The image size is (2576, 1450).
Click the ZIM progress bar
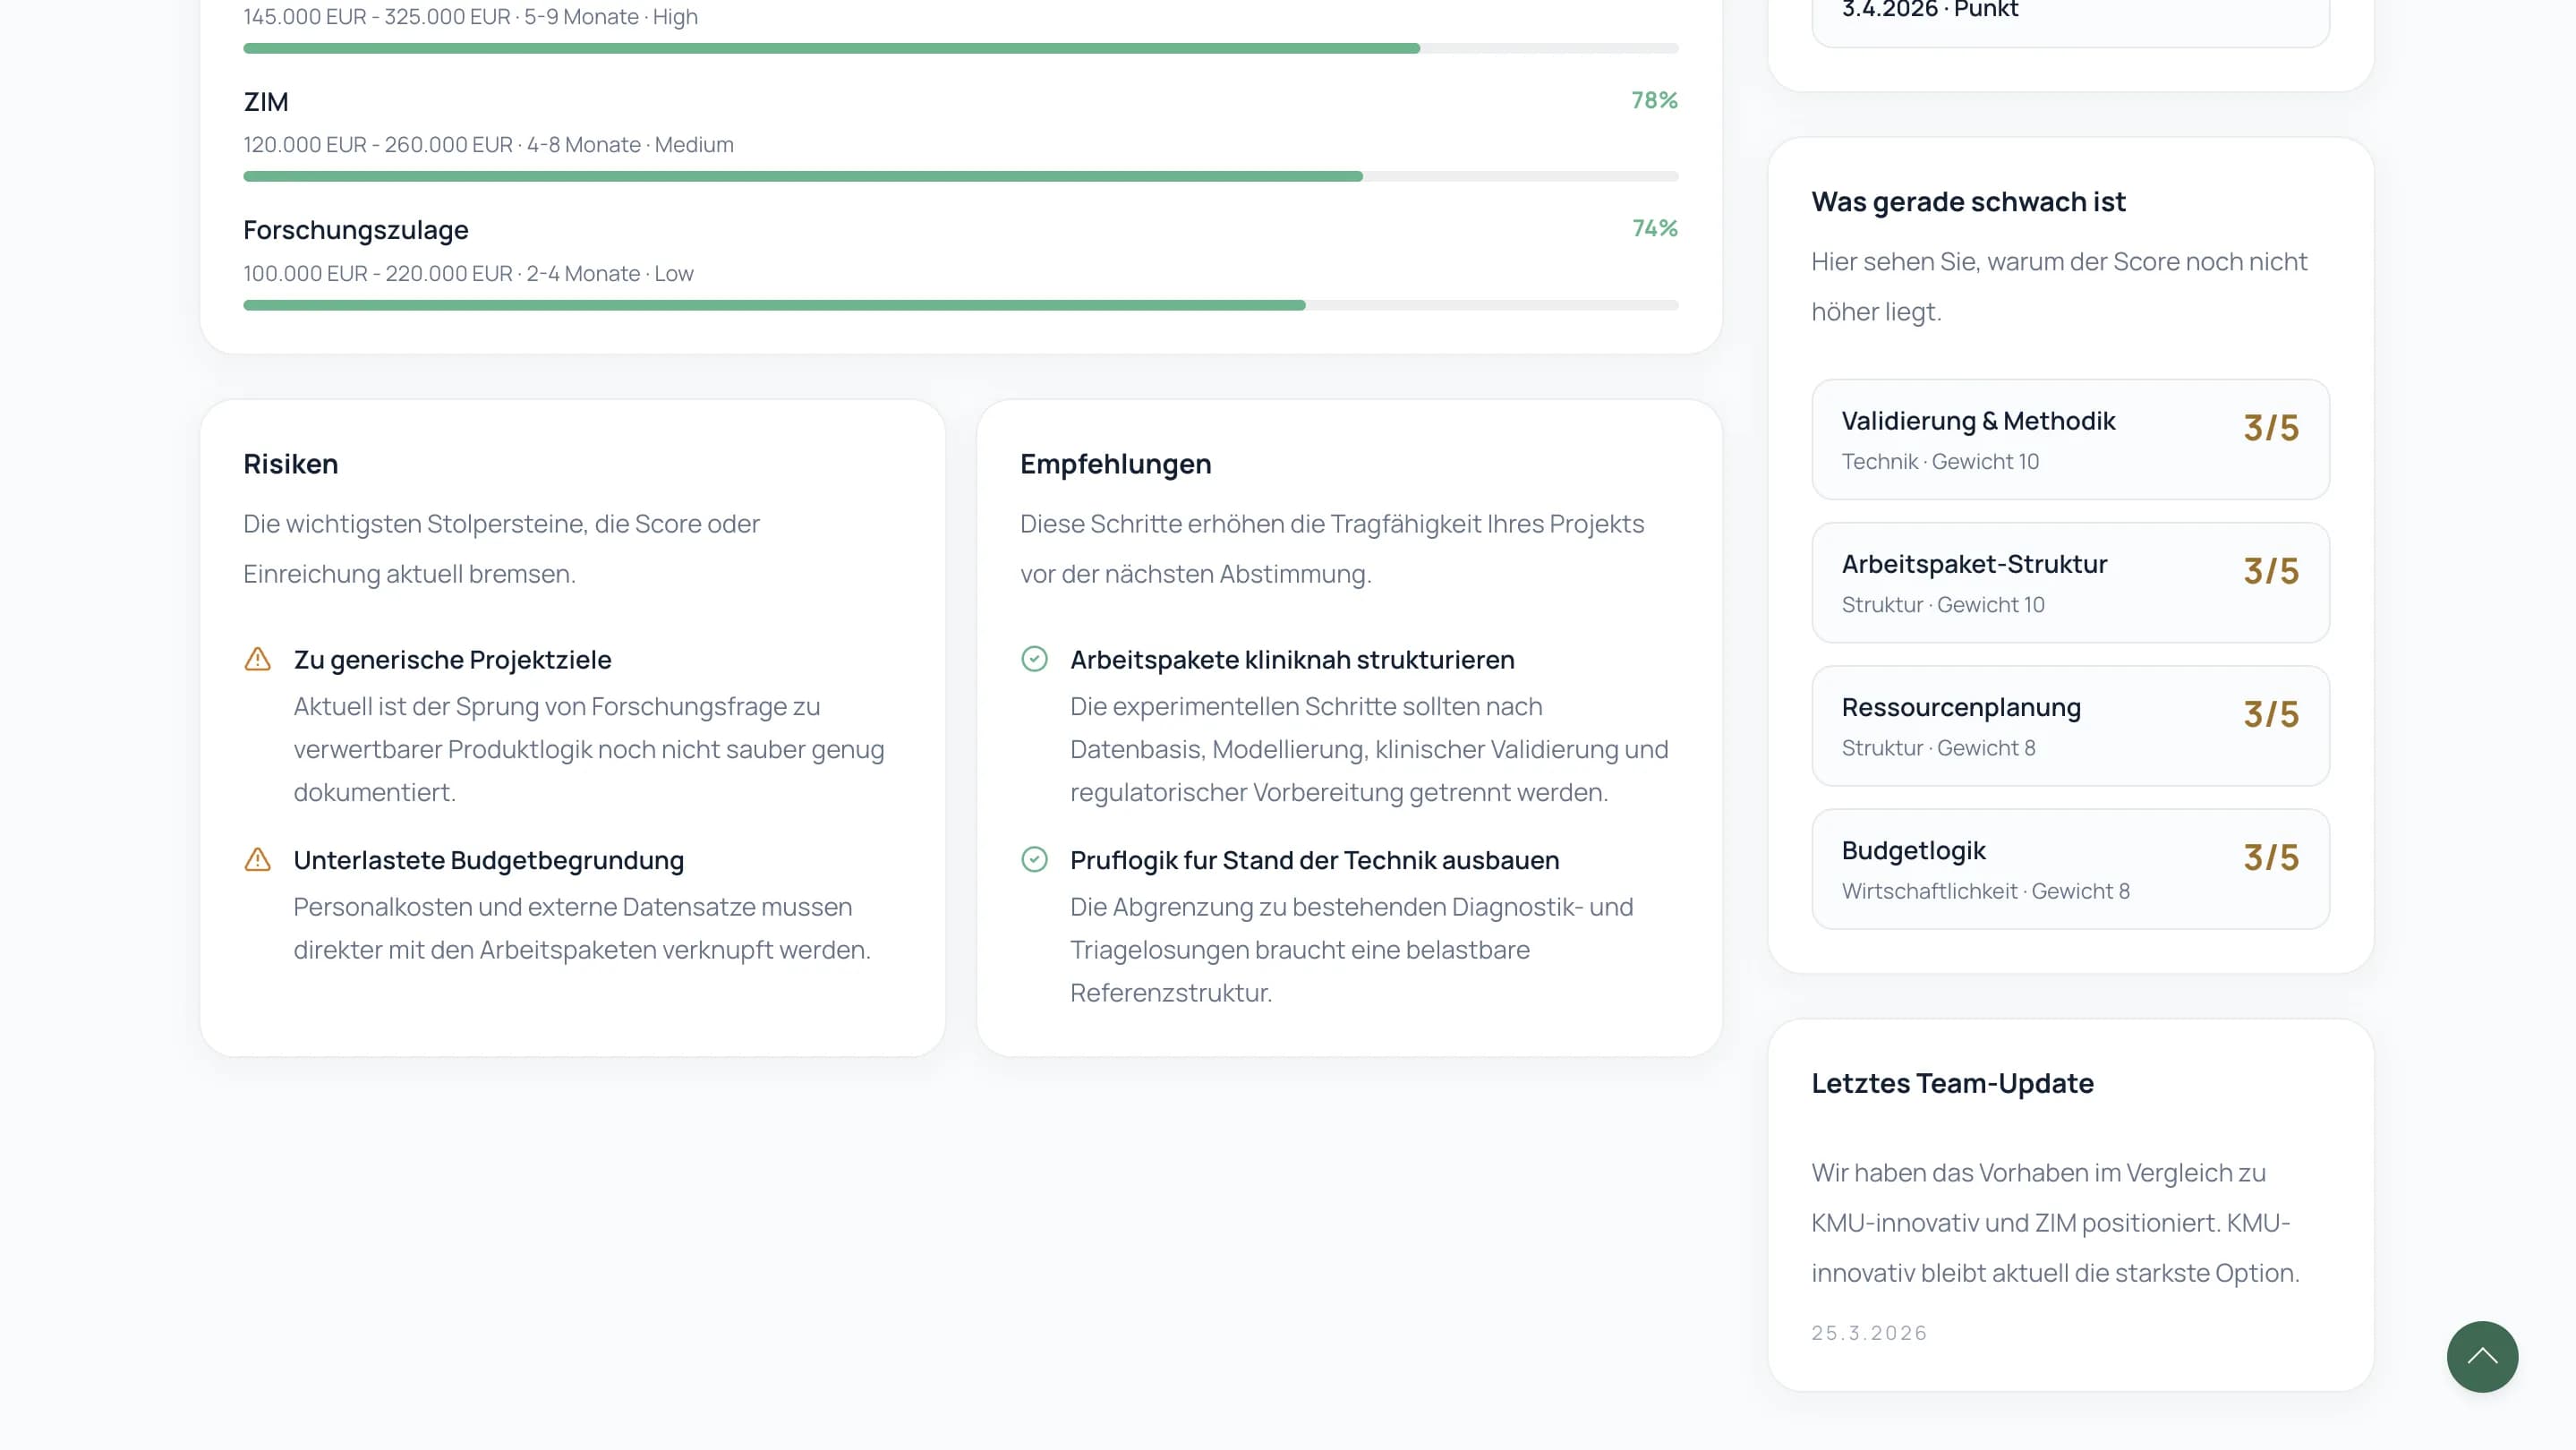[x=960, y=176]
